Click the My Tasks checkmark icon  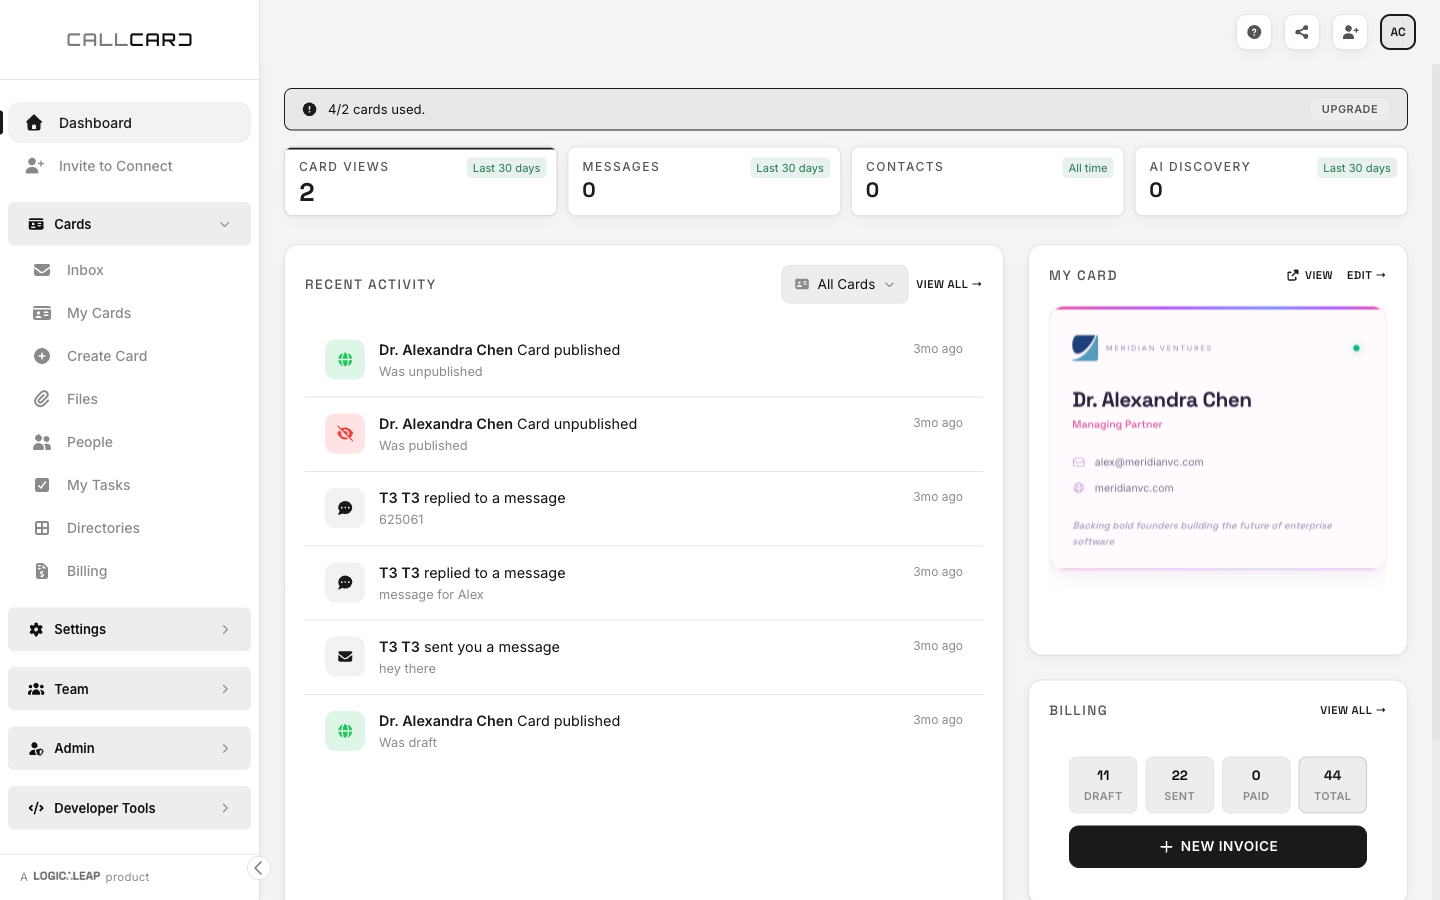[42, 485]
